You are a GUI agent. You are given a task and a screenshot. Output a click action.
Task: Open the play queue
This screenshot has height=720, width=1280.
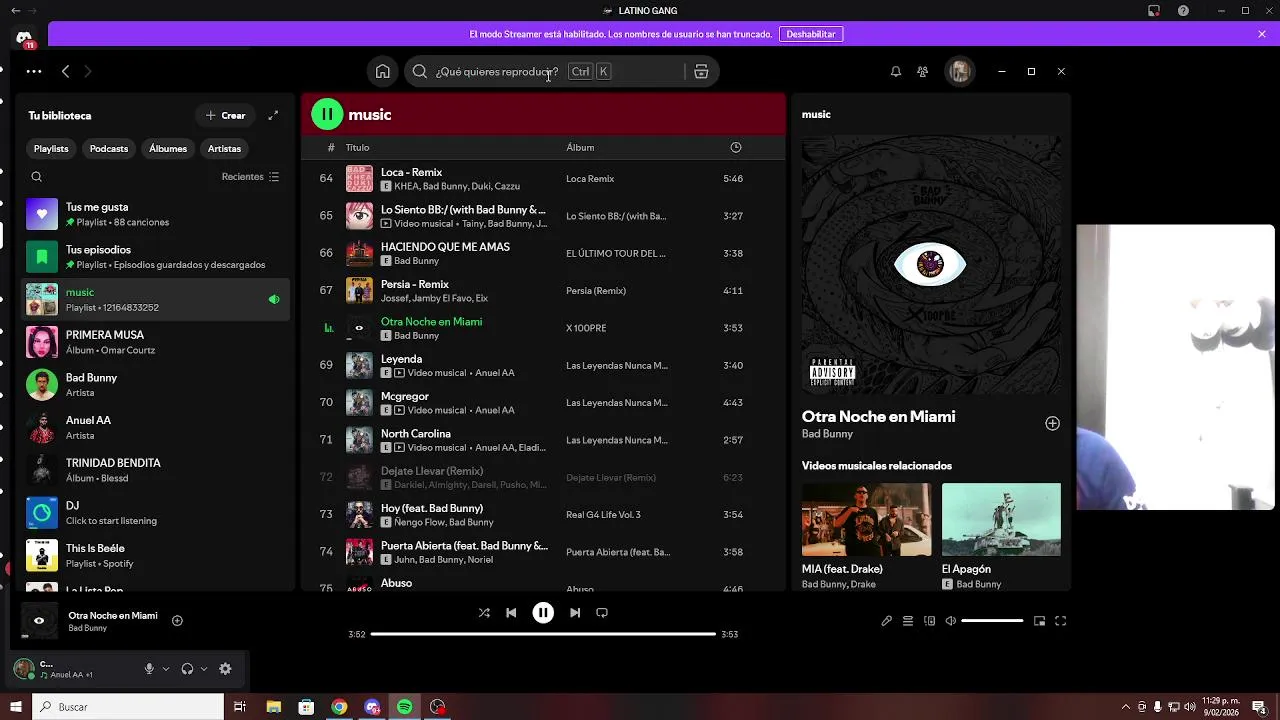908,621
